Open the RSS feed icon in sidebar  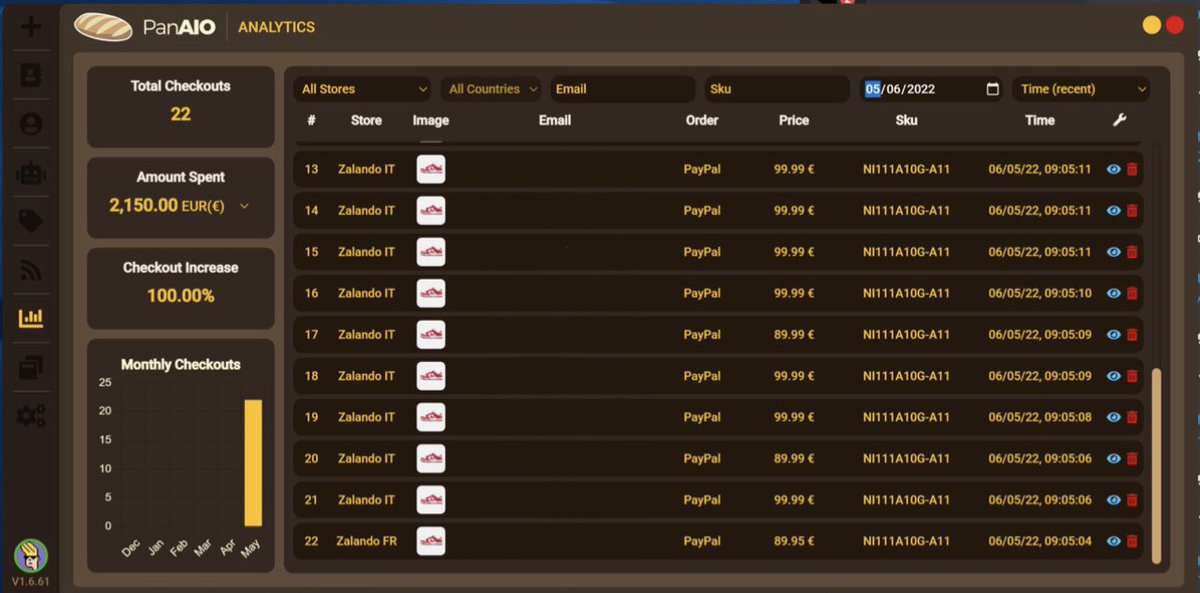coord(31,270)
